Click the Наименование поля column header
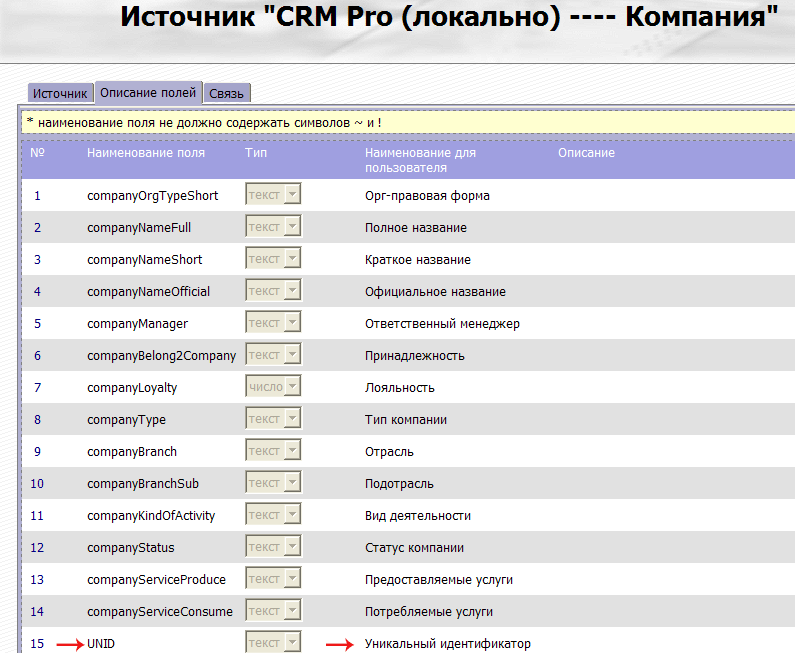This screenshot has height=653, width=795. 146,153
